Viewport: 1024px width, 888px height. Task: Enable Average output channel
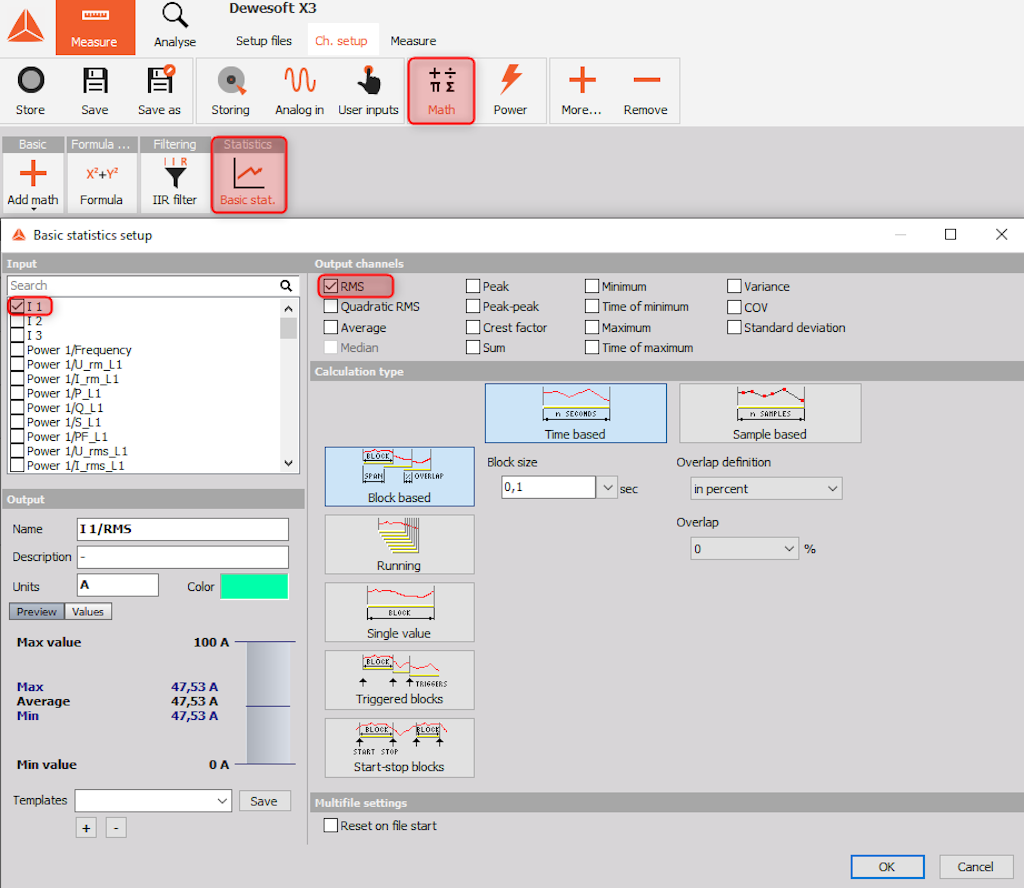pyautogui.click(x=331, y=327)
